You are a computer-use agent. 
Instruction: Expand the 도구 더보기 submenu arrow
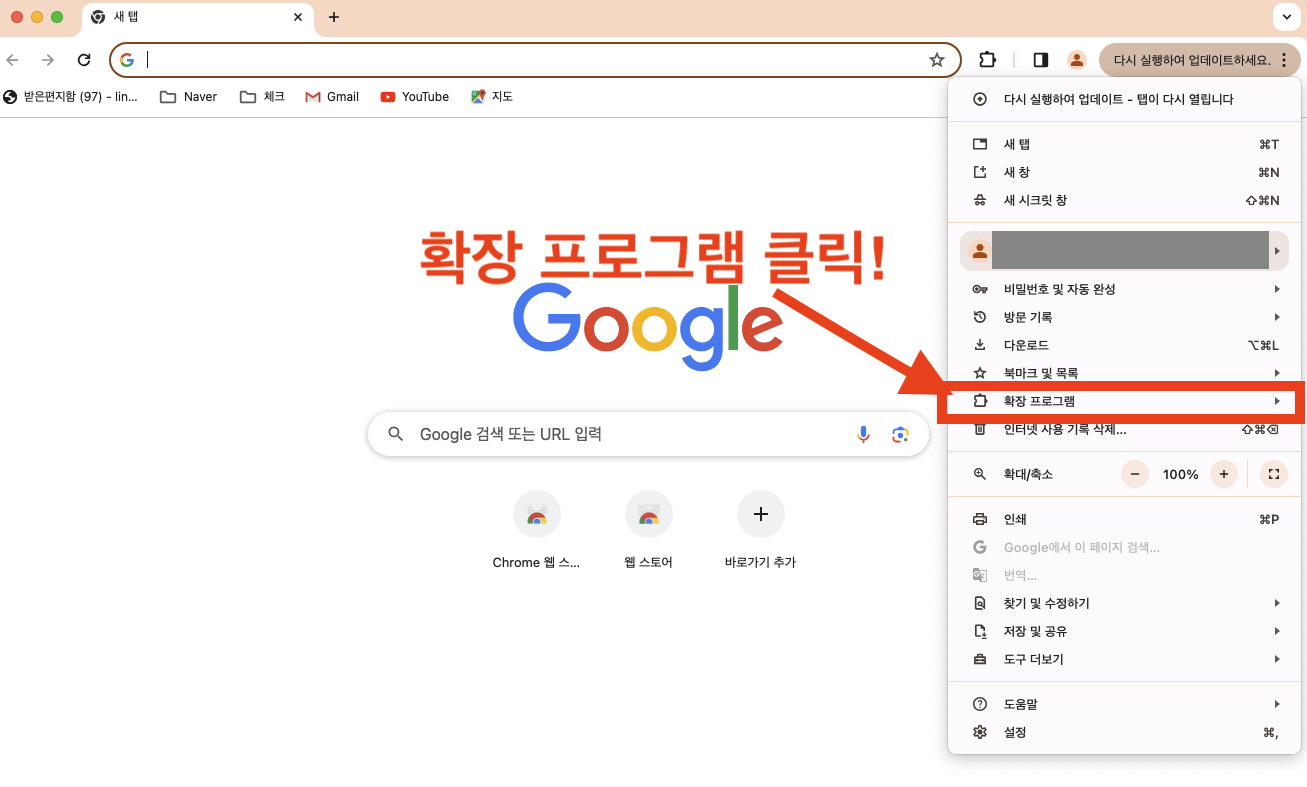coord(1277,659)
